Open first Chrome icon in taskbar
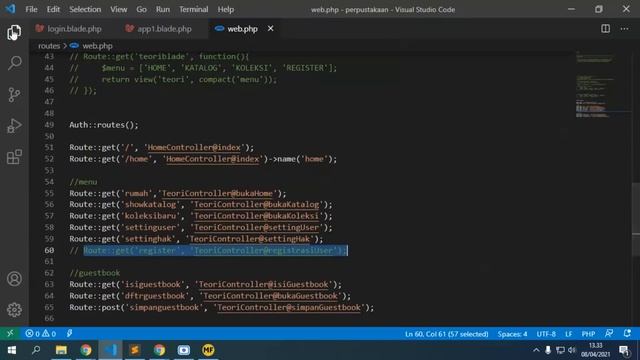 coord(86,350)
